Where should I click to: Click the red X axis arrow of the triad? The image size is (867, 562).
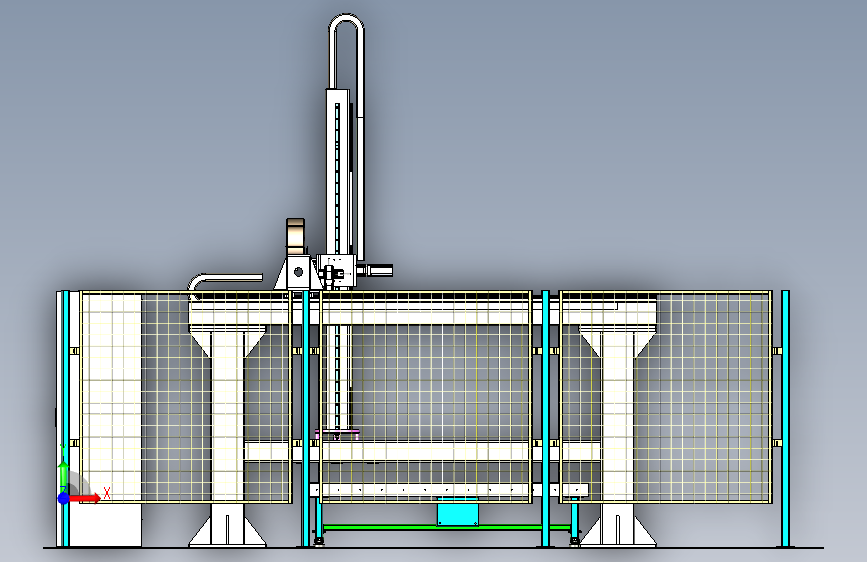[84, 498]
